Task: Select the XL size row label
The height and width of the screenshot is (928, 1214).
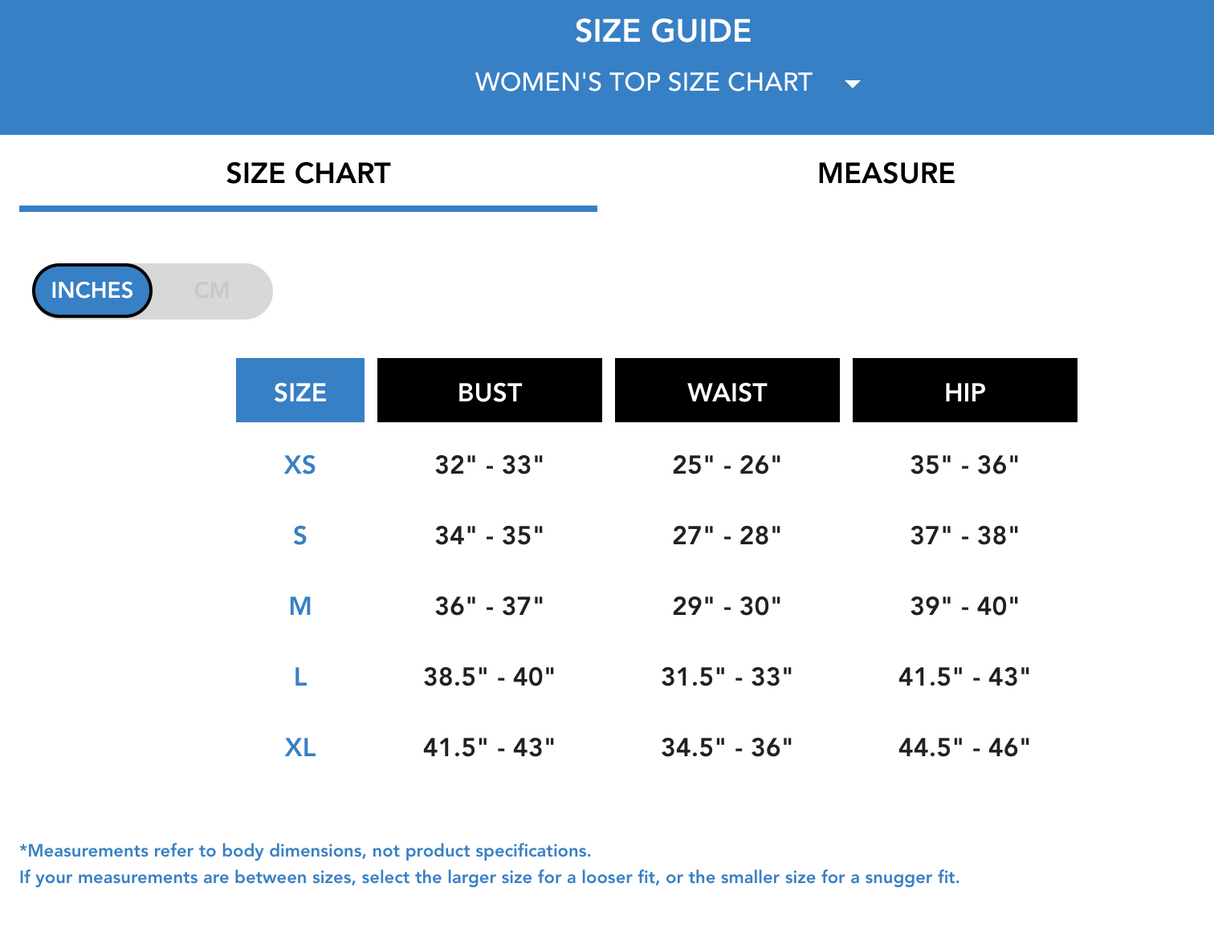Action: (300, 747)
